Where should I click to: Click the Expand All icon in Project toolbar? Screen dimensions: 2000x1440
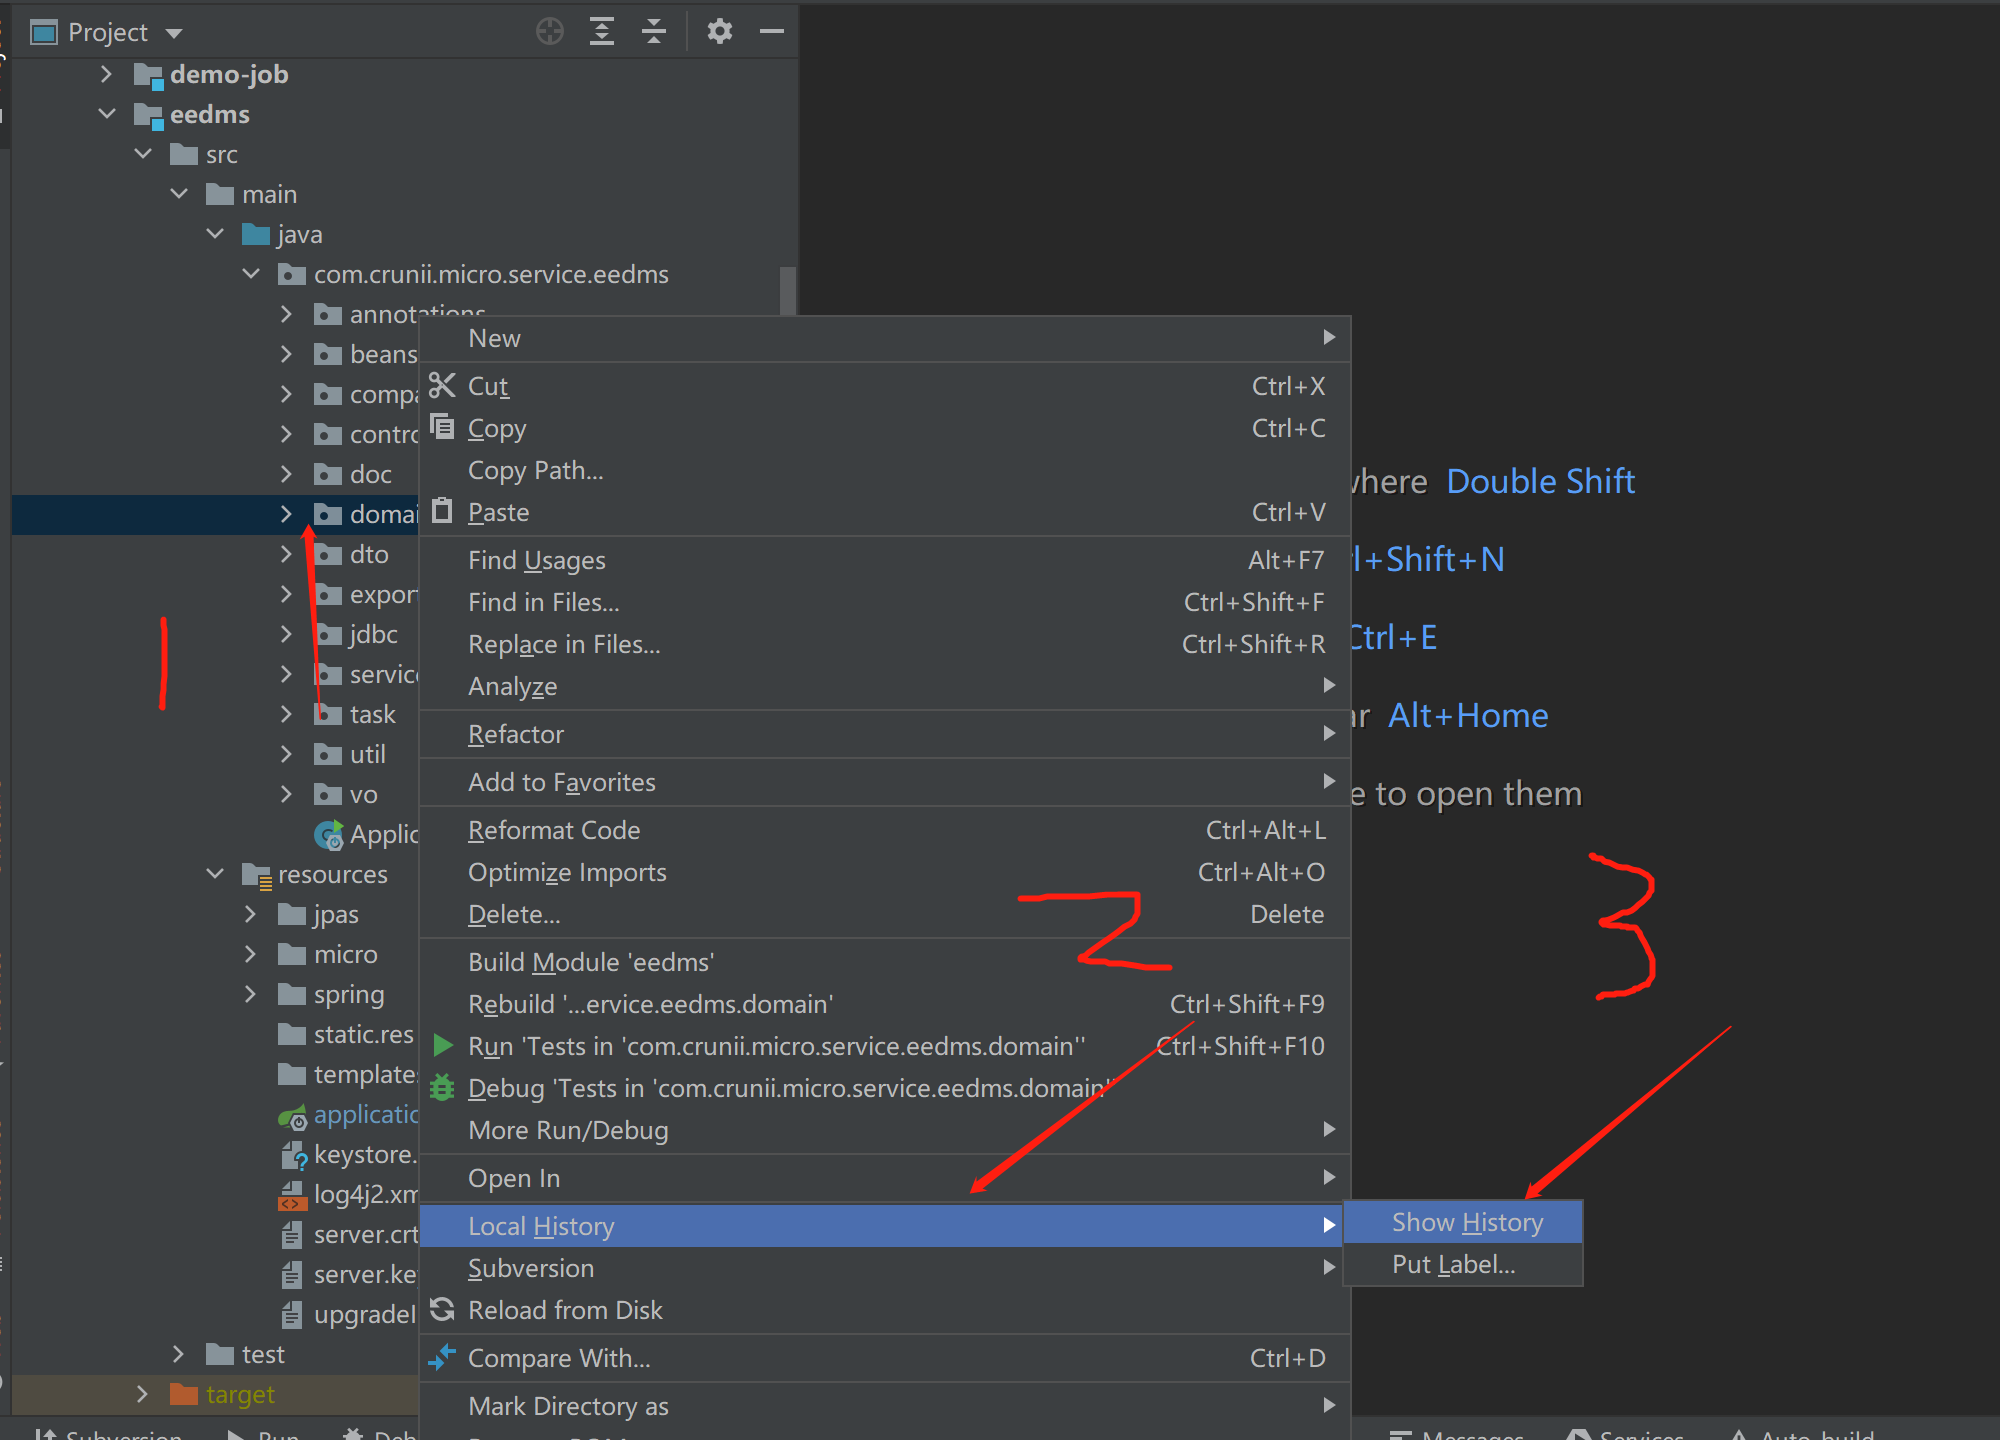tap(602, 32)
